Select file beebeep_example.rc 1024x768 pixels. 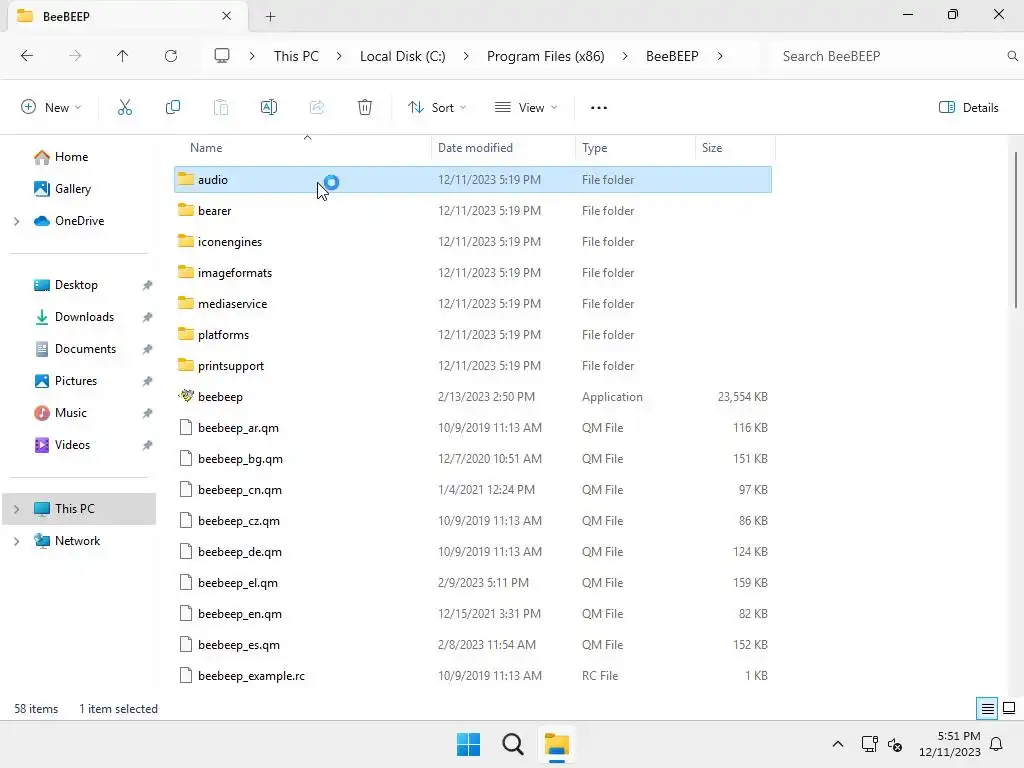coord(473,676)
